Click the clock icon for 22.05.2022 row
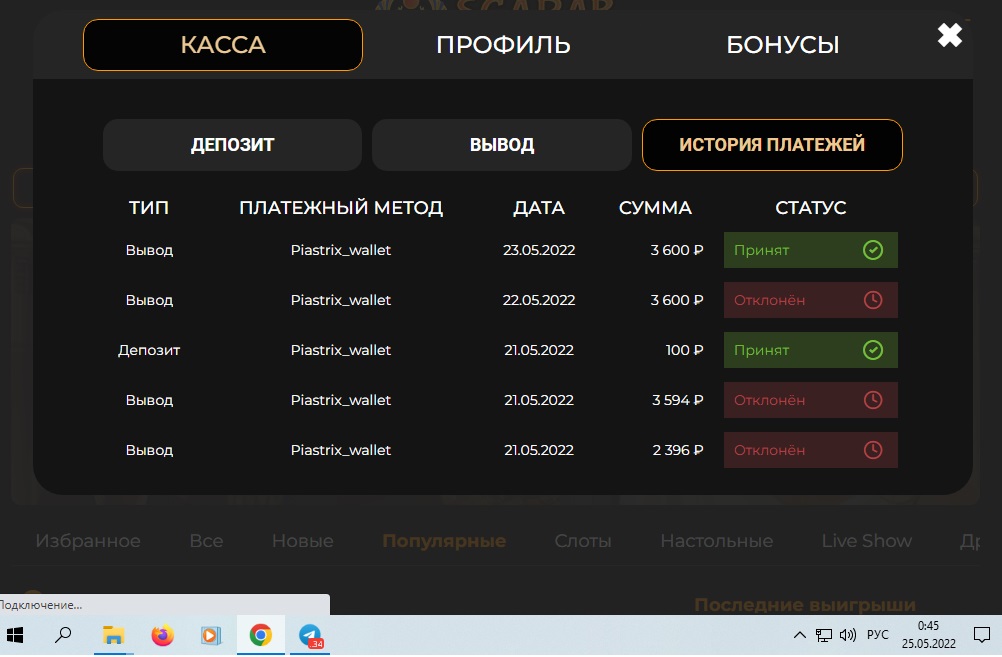The width and height of the screenshot is (1002, 657). [x=873, y=300]
